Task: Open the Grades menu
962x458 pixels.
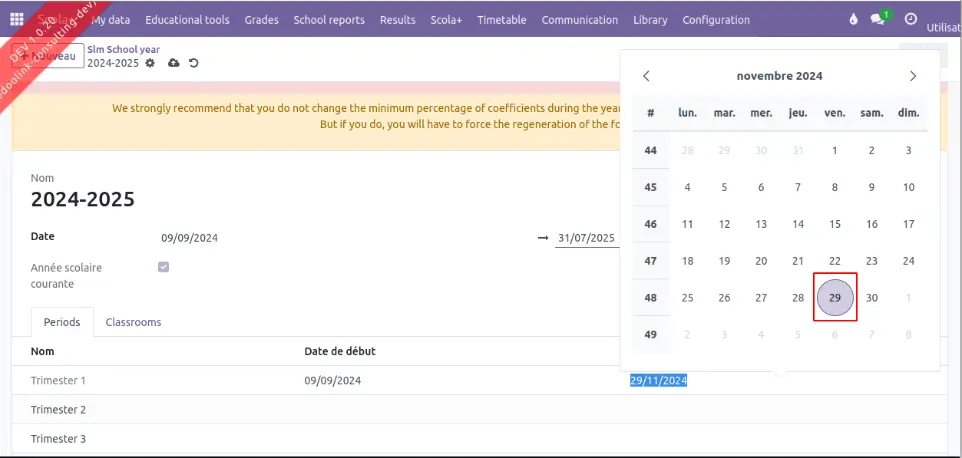Action: (261, 20)
